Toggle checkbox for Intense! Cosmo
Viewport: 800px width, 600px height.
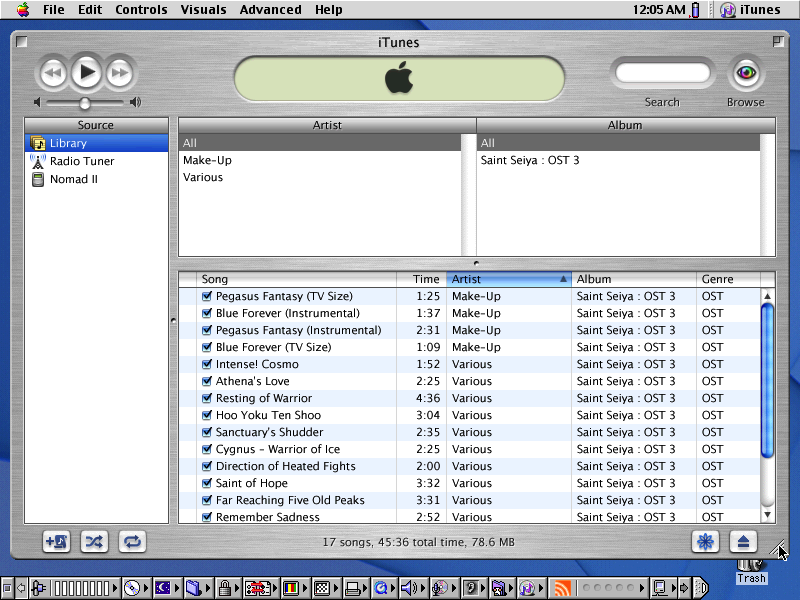(x=207, y=364)
